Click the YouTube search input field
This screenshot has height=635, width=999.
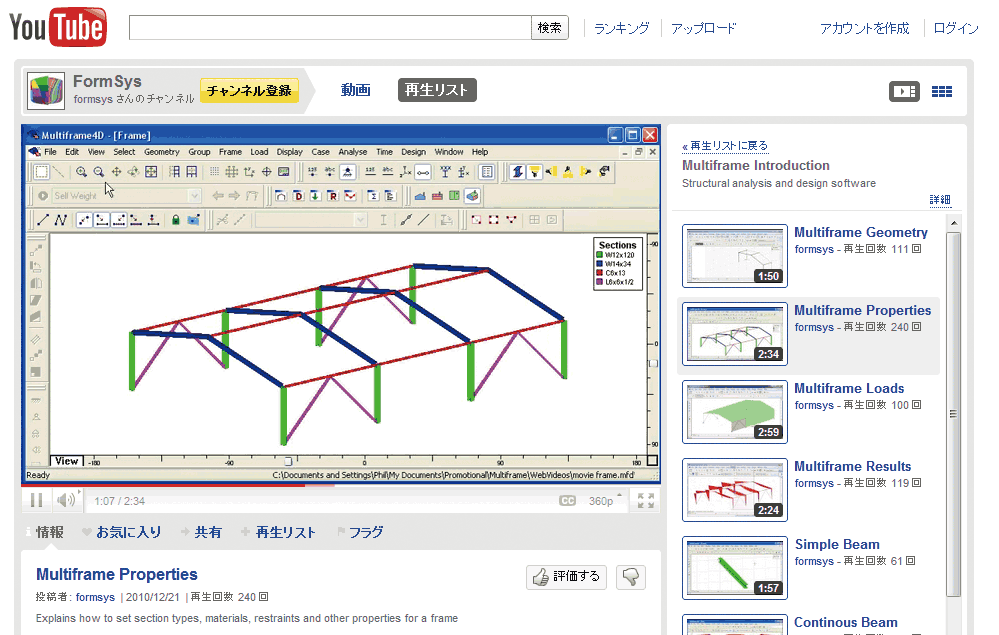[x=330, y=28]
